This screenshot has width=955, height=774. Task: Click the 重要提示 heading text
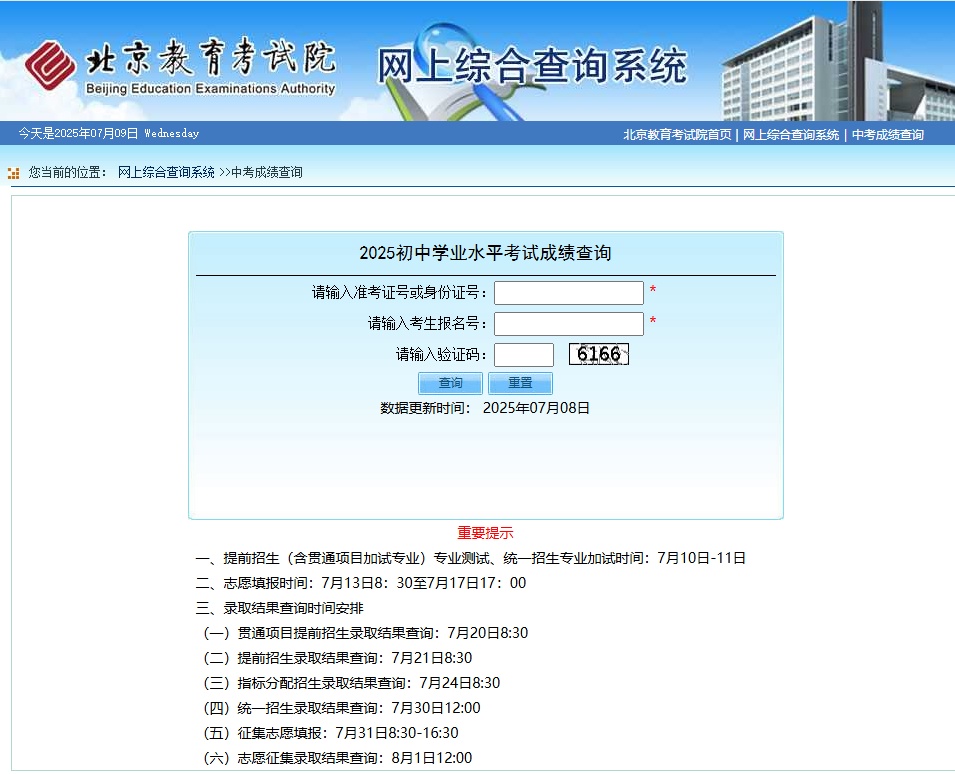(x=486, y=533)
